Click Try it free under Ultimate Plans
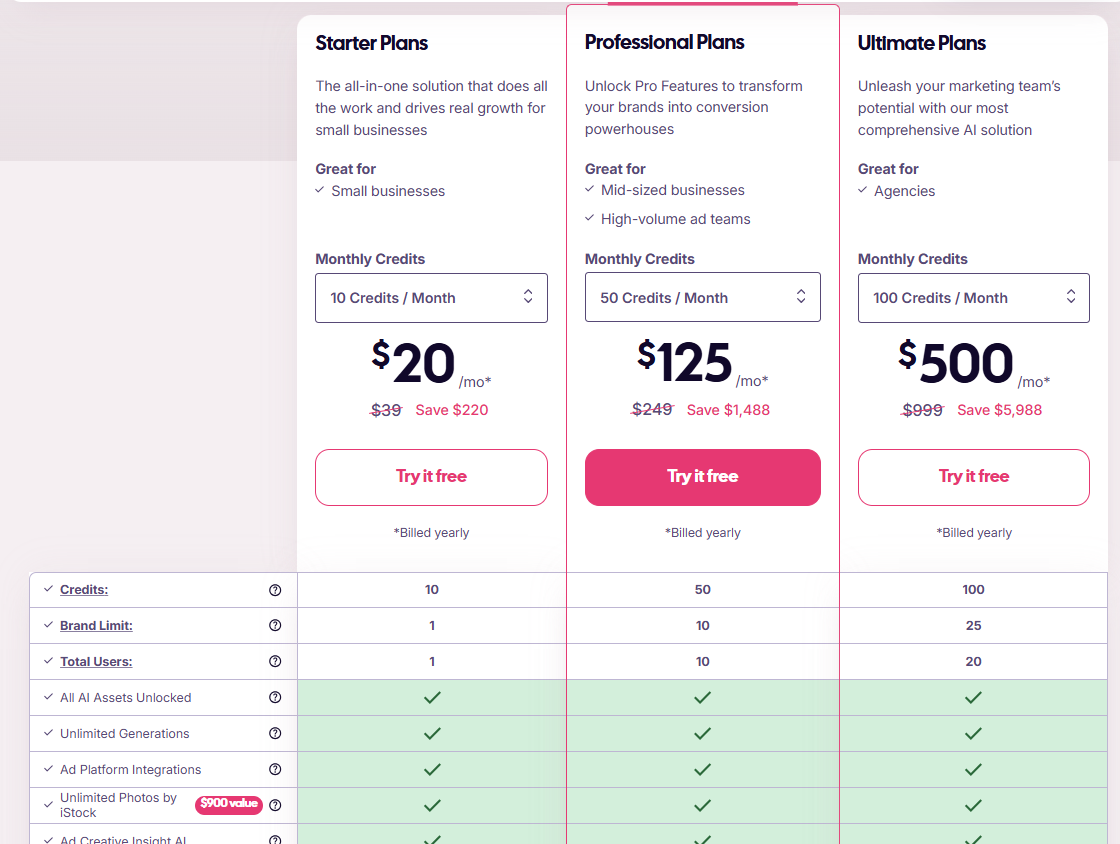This screenshot has height=844, width=1120. (x=974, y=477)
